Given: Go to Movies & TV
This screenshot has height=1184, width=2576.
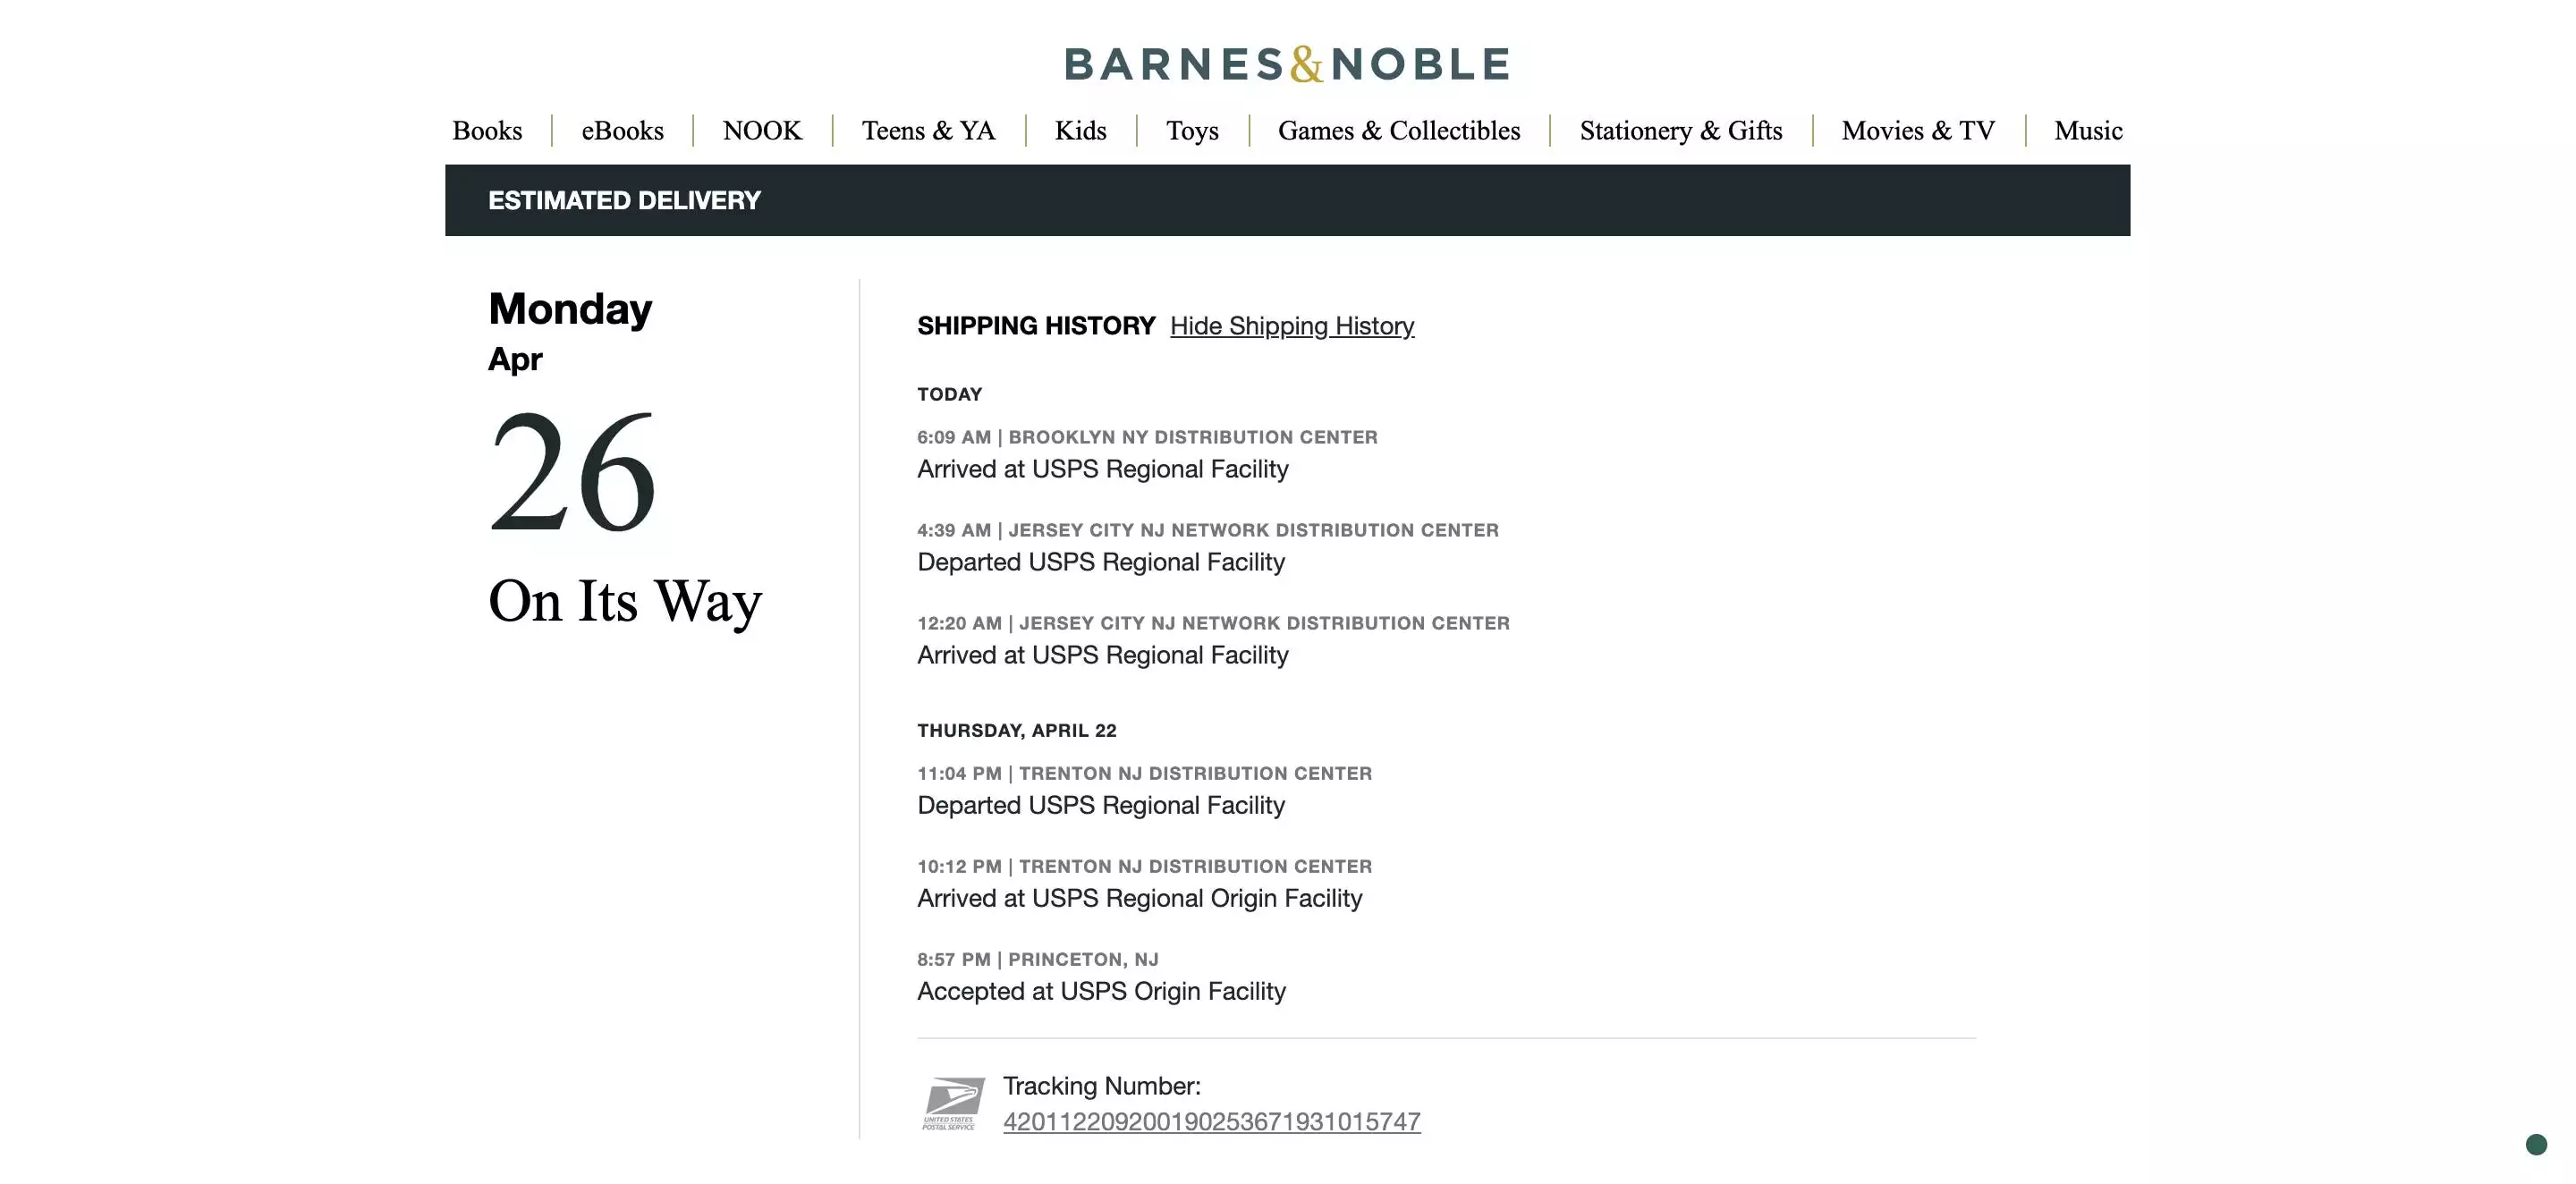Looking at the screenshot, I should 1918,131.
